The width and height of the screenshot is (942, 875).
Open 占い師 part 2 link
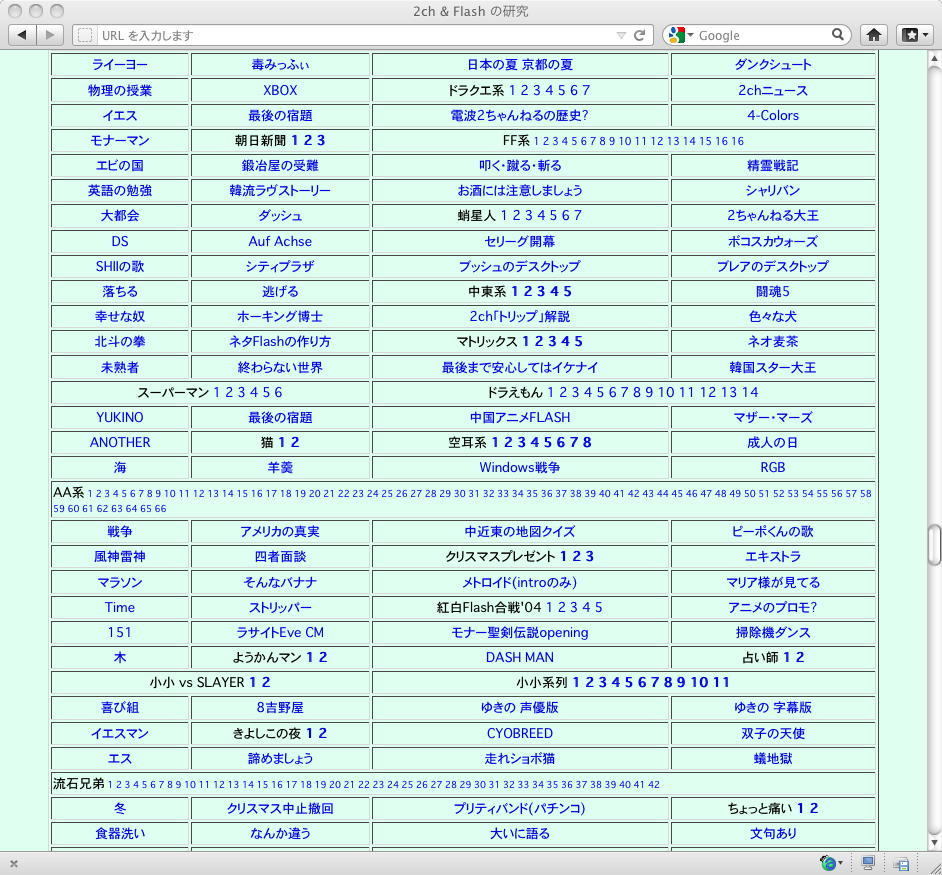[800, 657]
